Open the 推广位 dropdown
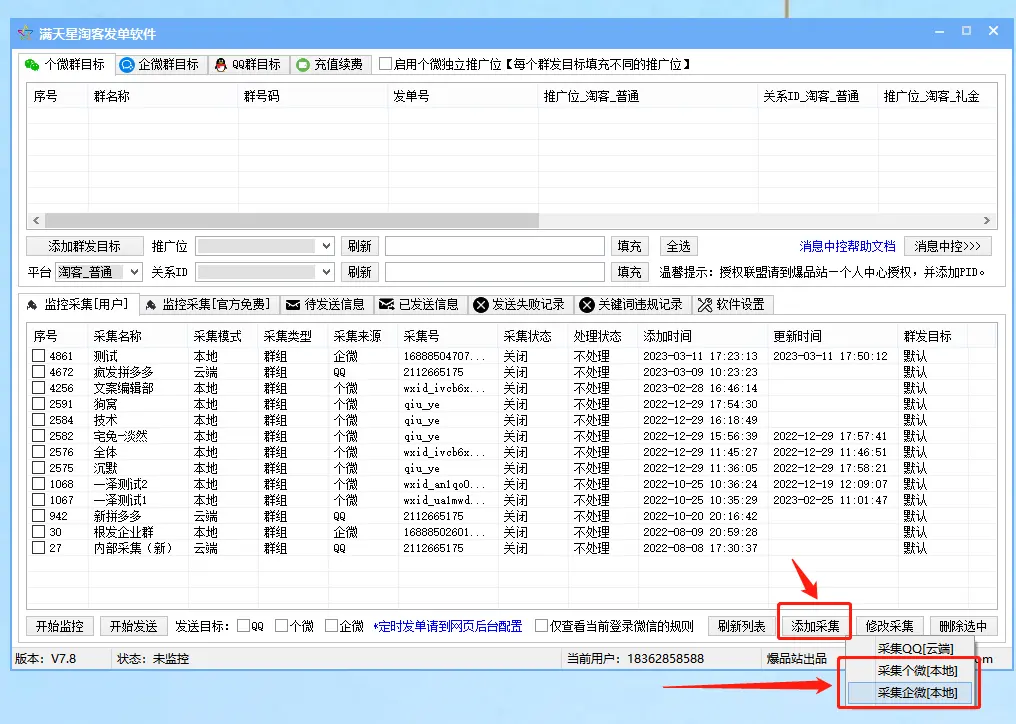 pos(265,246)
